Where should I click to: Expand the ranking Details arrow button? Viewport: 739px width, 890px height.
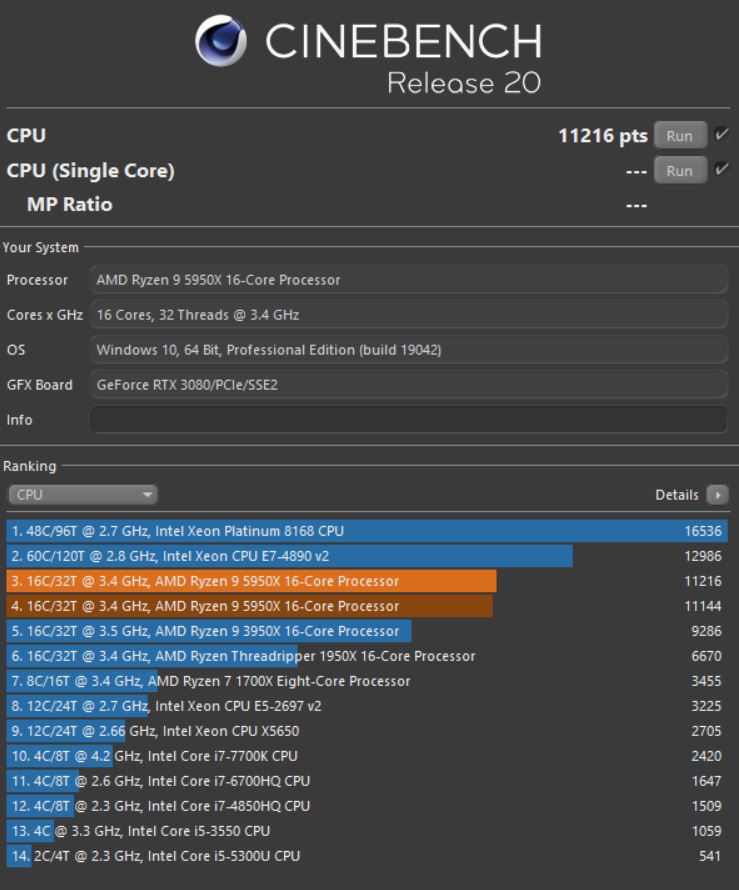717,495
